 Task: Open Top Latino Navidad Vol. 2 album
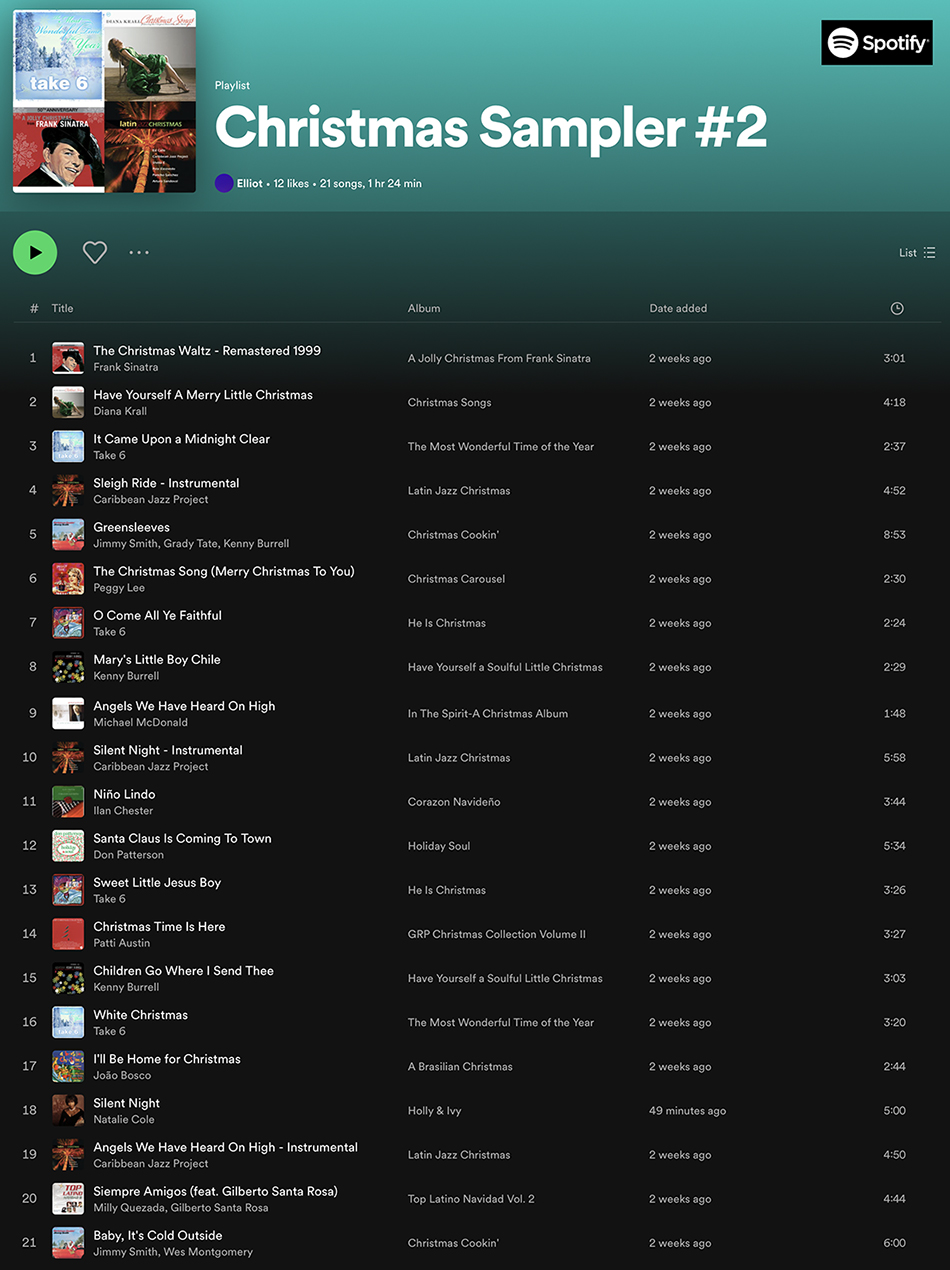471,1198
